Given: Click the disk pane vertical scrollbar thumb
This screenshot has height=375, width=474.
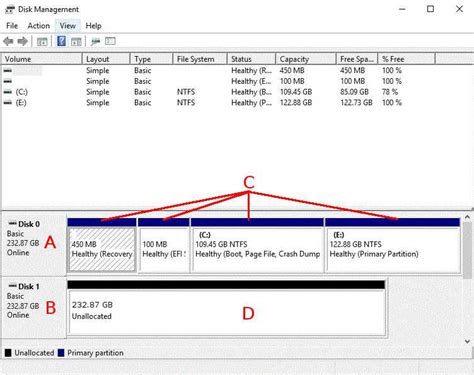Looking at the screenshot, I should [x=467, y=251].
